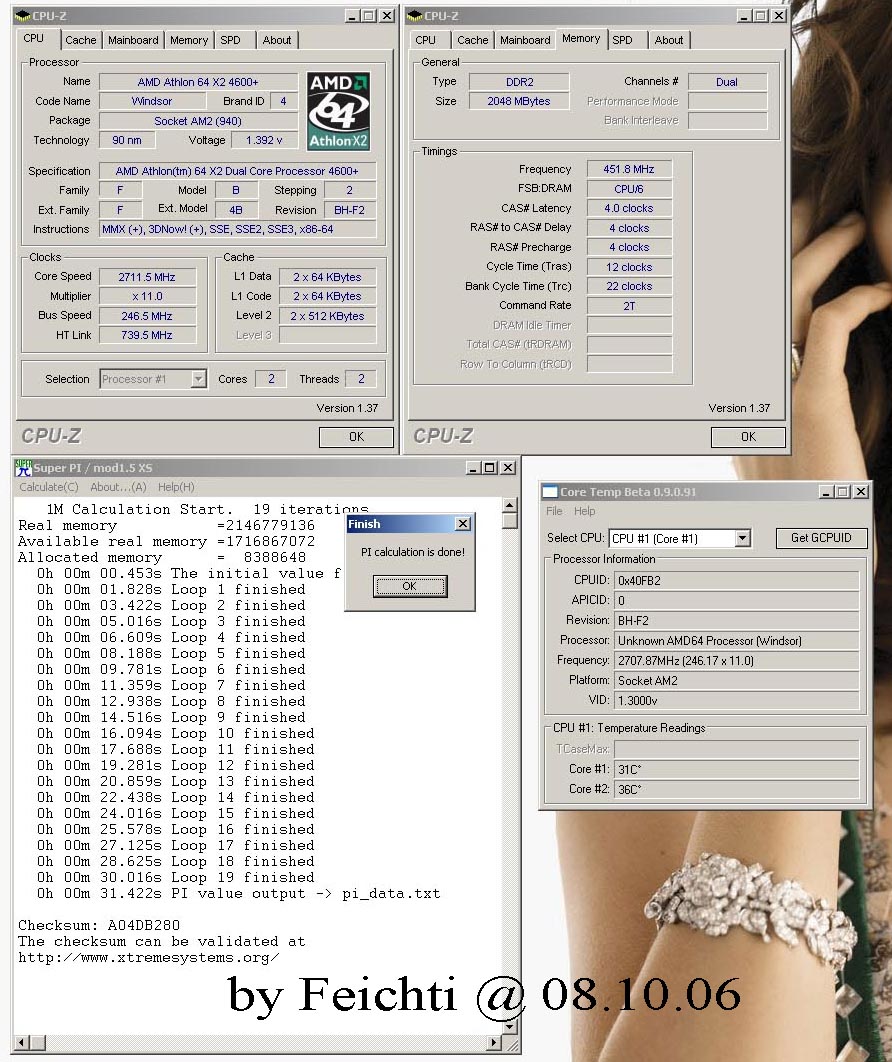
Task: Open Mainboard tab in right CPU-Z window
Action: [x=525, y=40]
